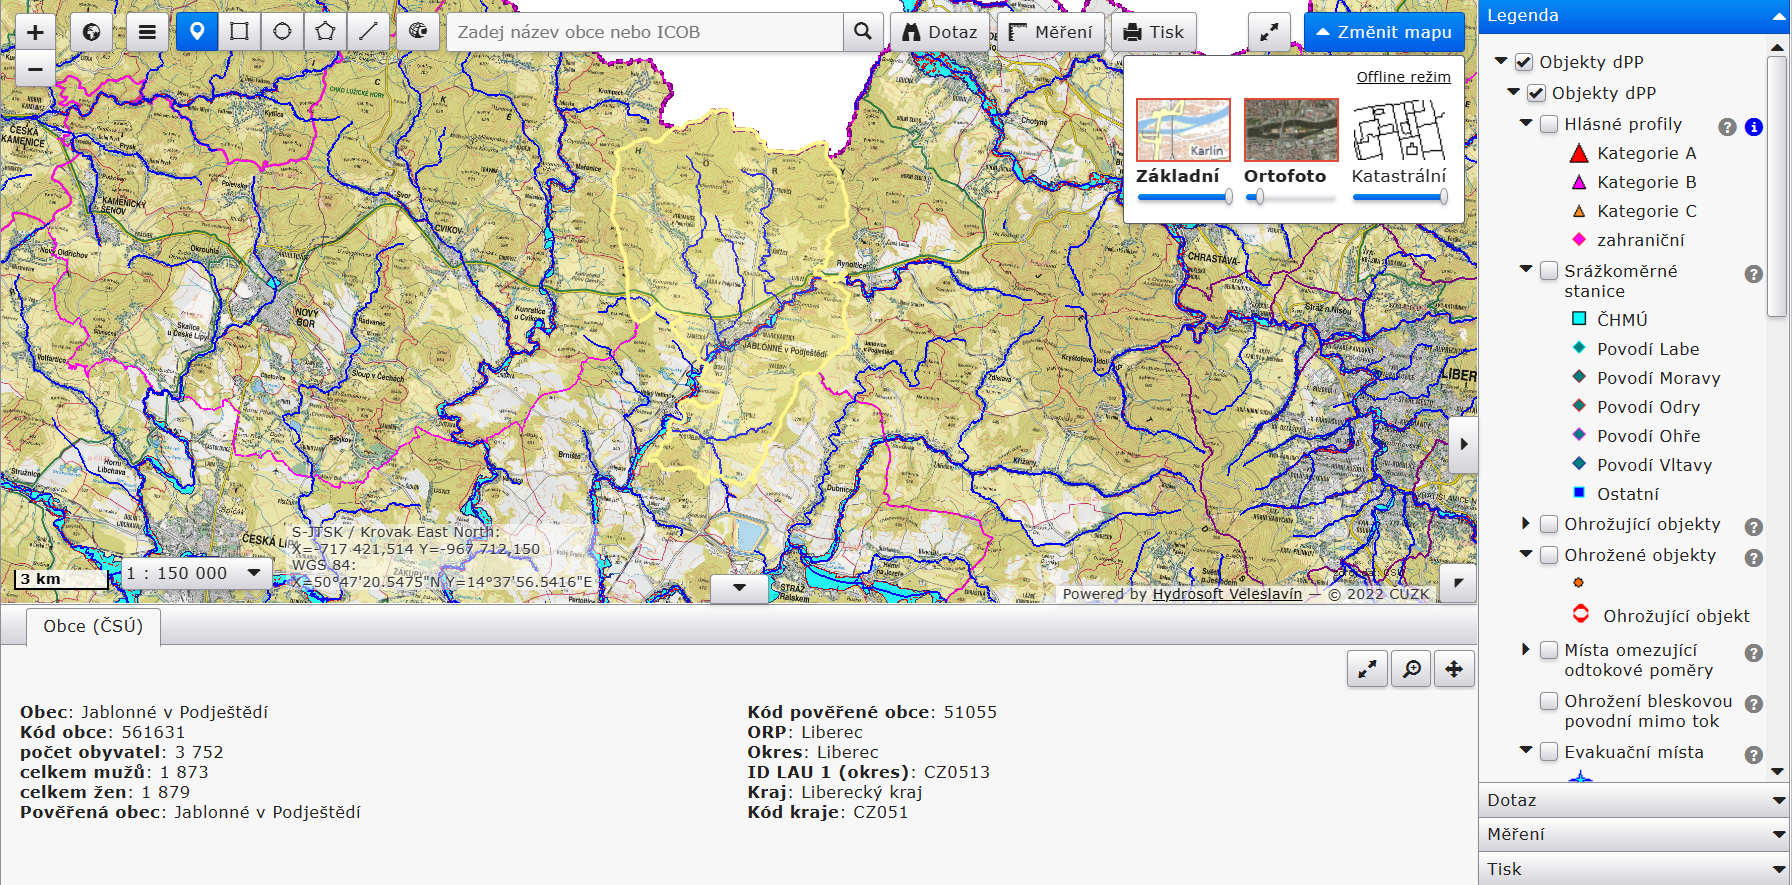Uncheck the top Objekty dPP layer group
The height and width of the screenshot is (885, 1792).
(x=1524, y=62)
